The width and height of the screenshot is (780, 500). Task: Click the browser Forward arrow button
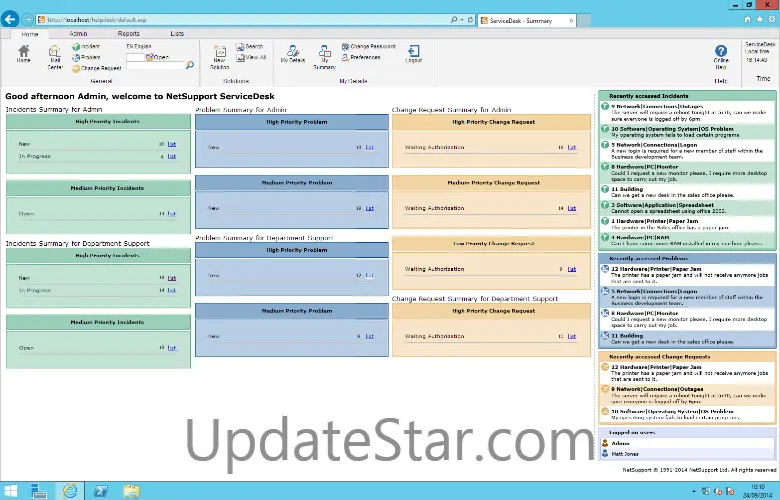(27, 20)
